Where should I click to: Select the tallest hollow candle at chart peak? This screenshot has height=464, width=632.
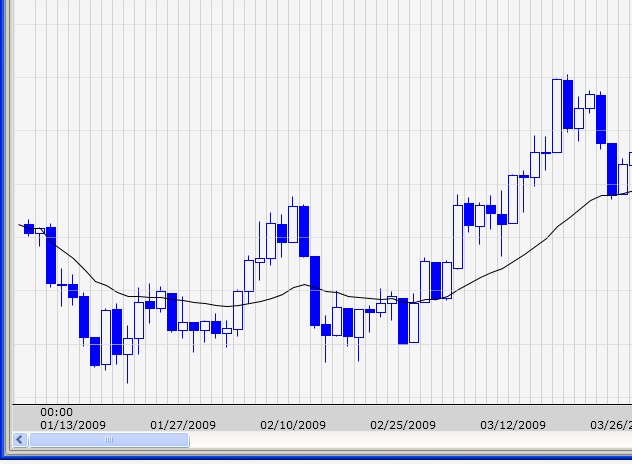(557, 116)
